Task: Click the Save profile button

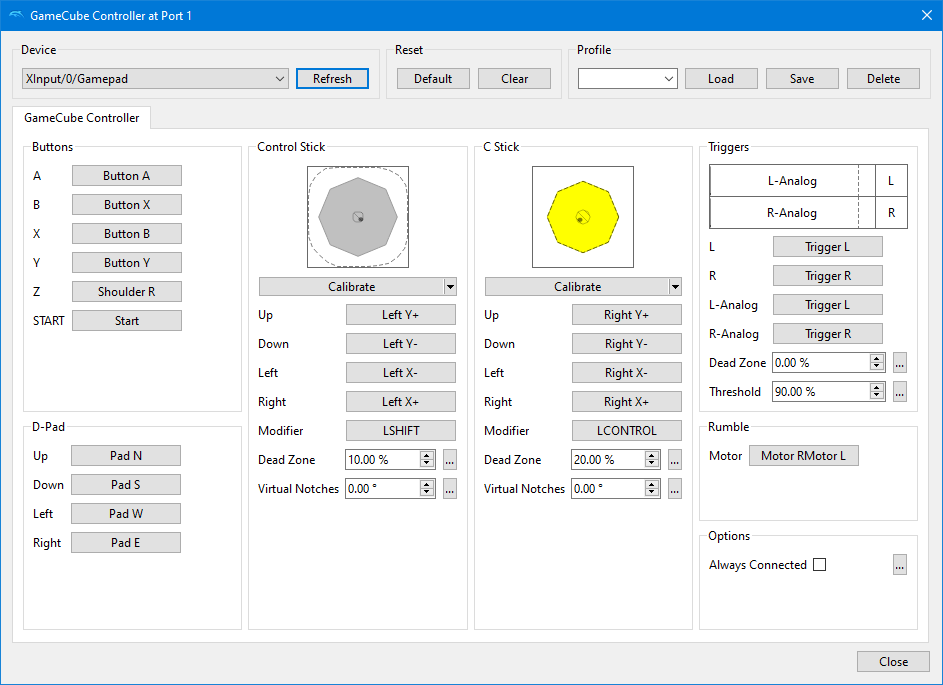Action: 802,79
